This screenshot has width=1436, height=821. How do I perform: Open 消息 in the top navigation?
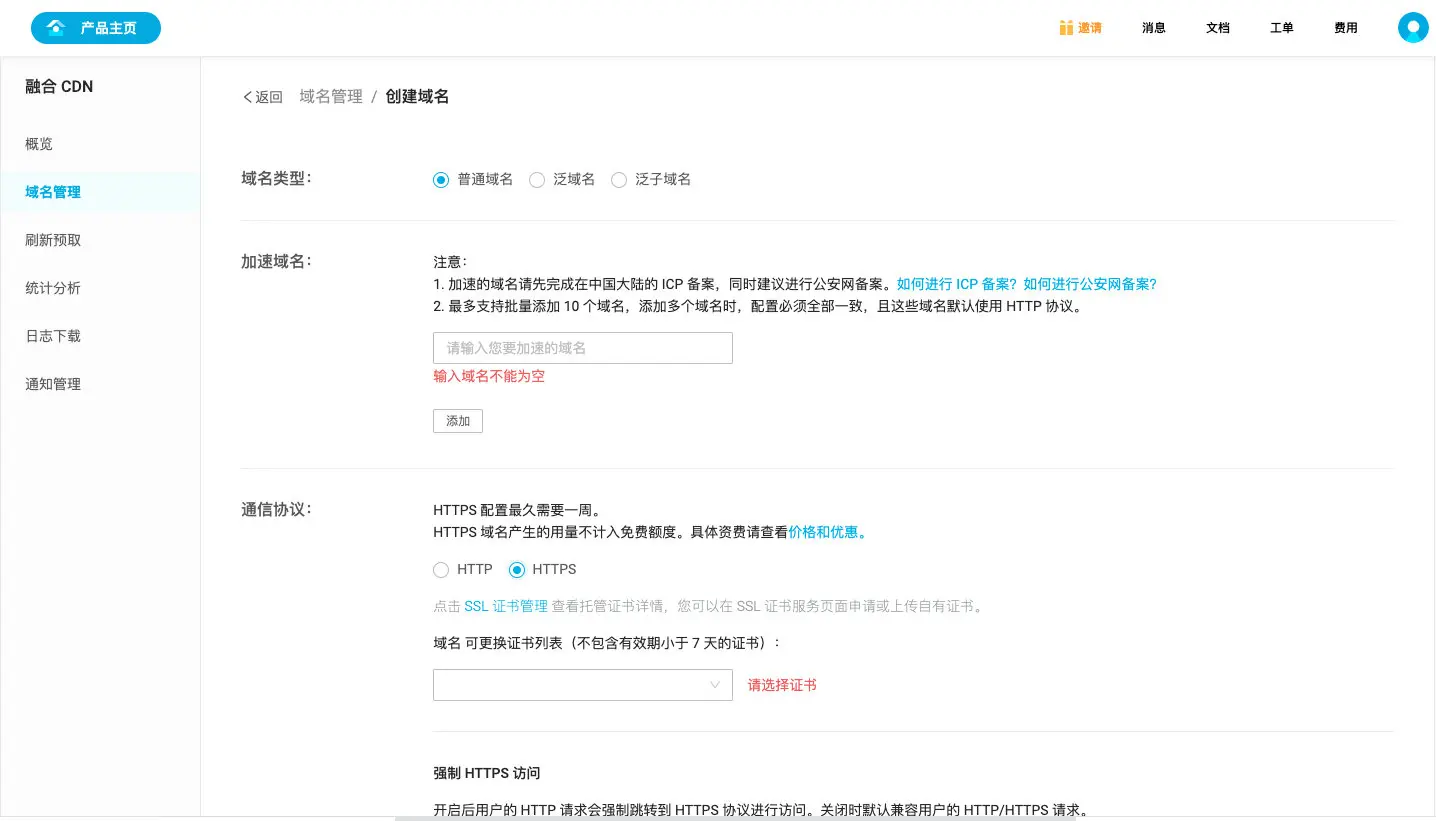coord(1154,28)
